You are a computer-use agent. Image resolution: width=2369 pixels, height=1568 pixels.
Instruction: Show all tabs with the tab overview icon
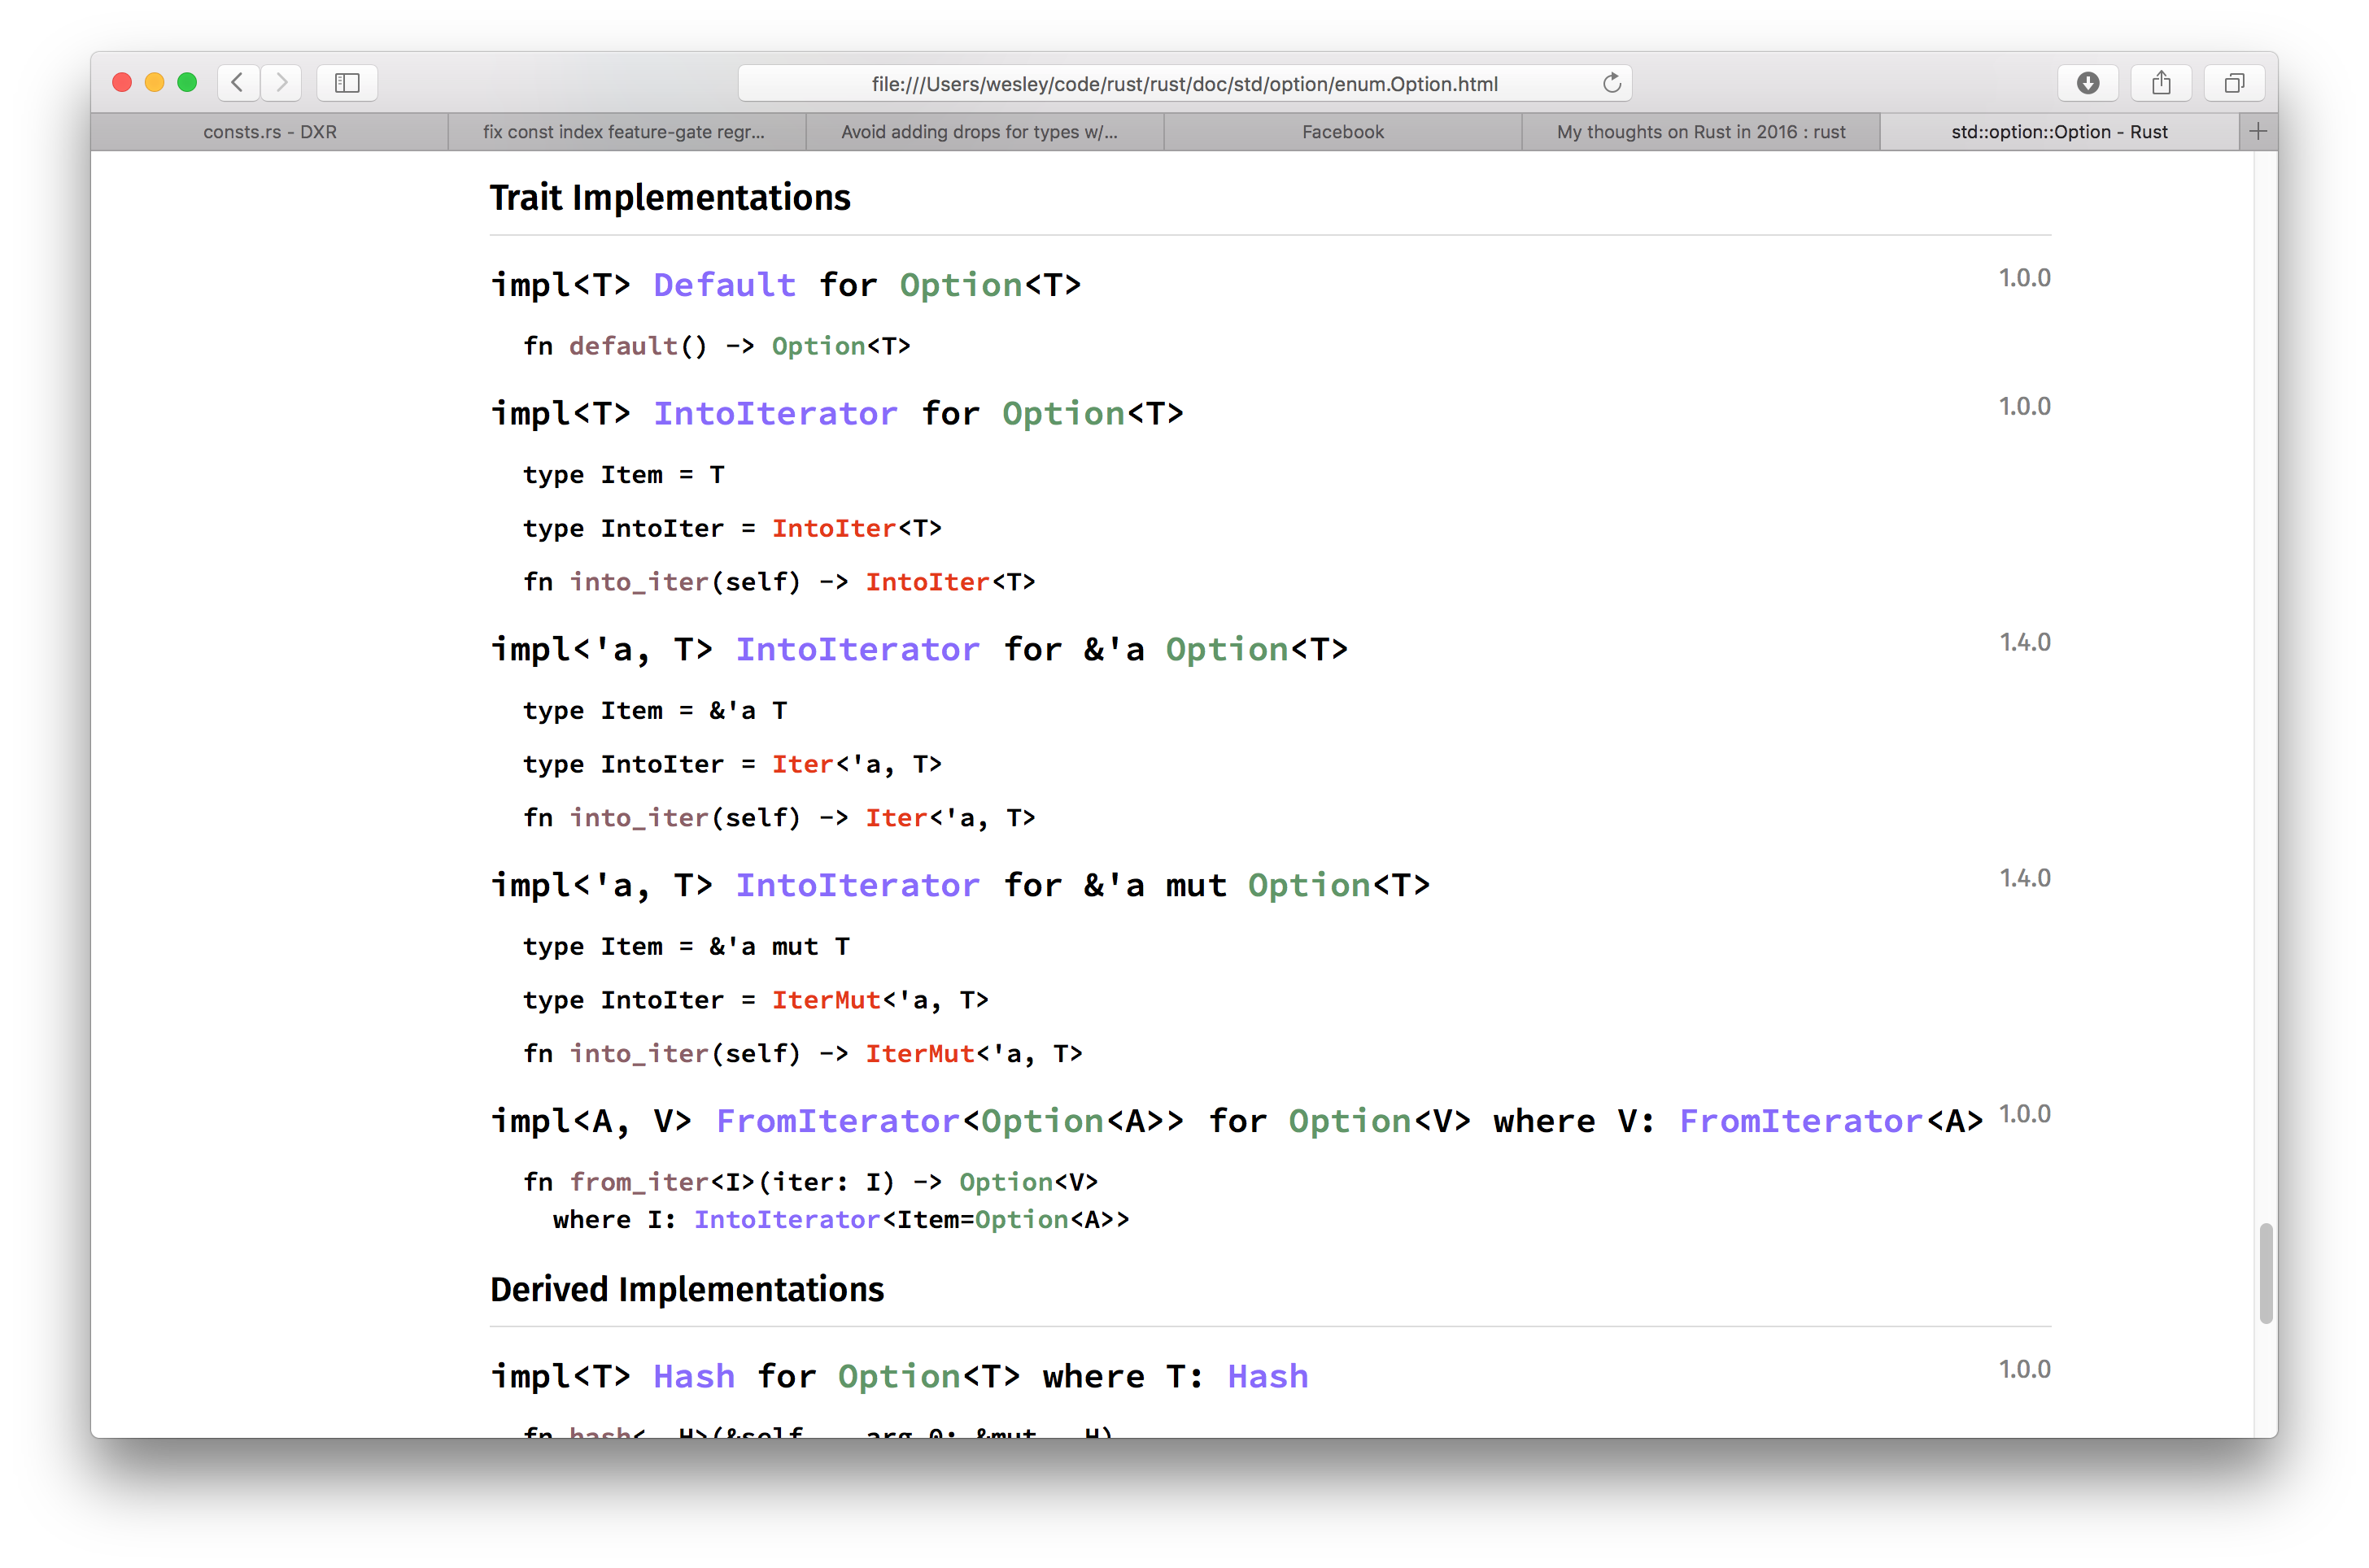coord(2234,83)
